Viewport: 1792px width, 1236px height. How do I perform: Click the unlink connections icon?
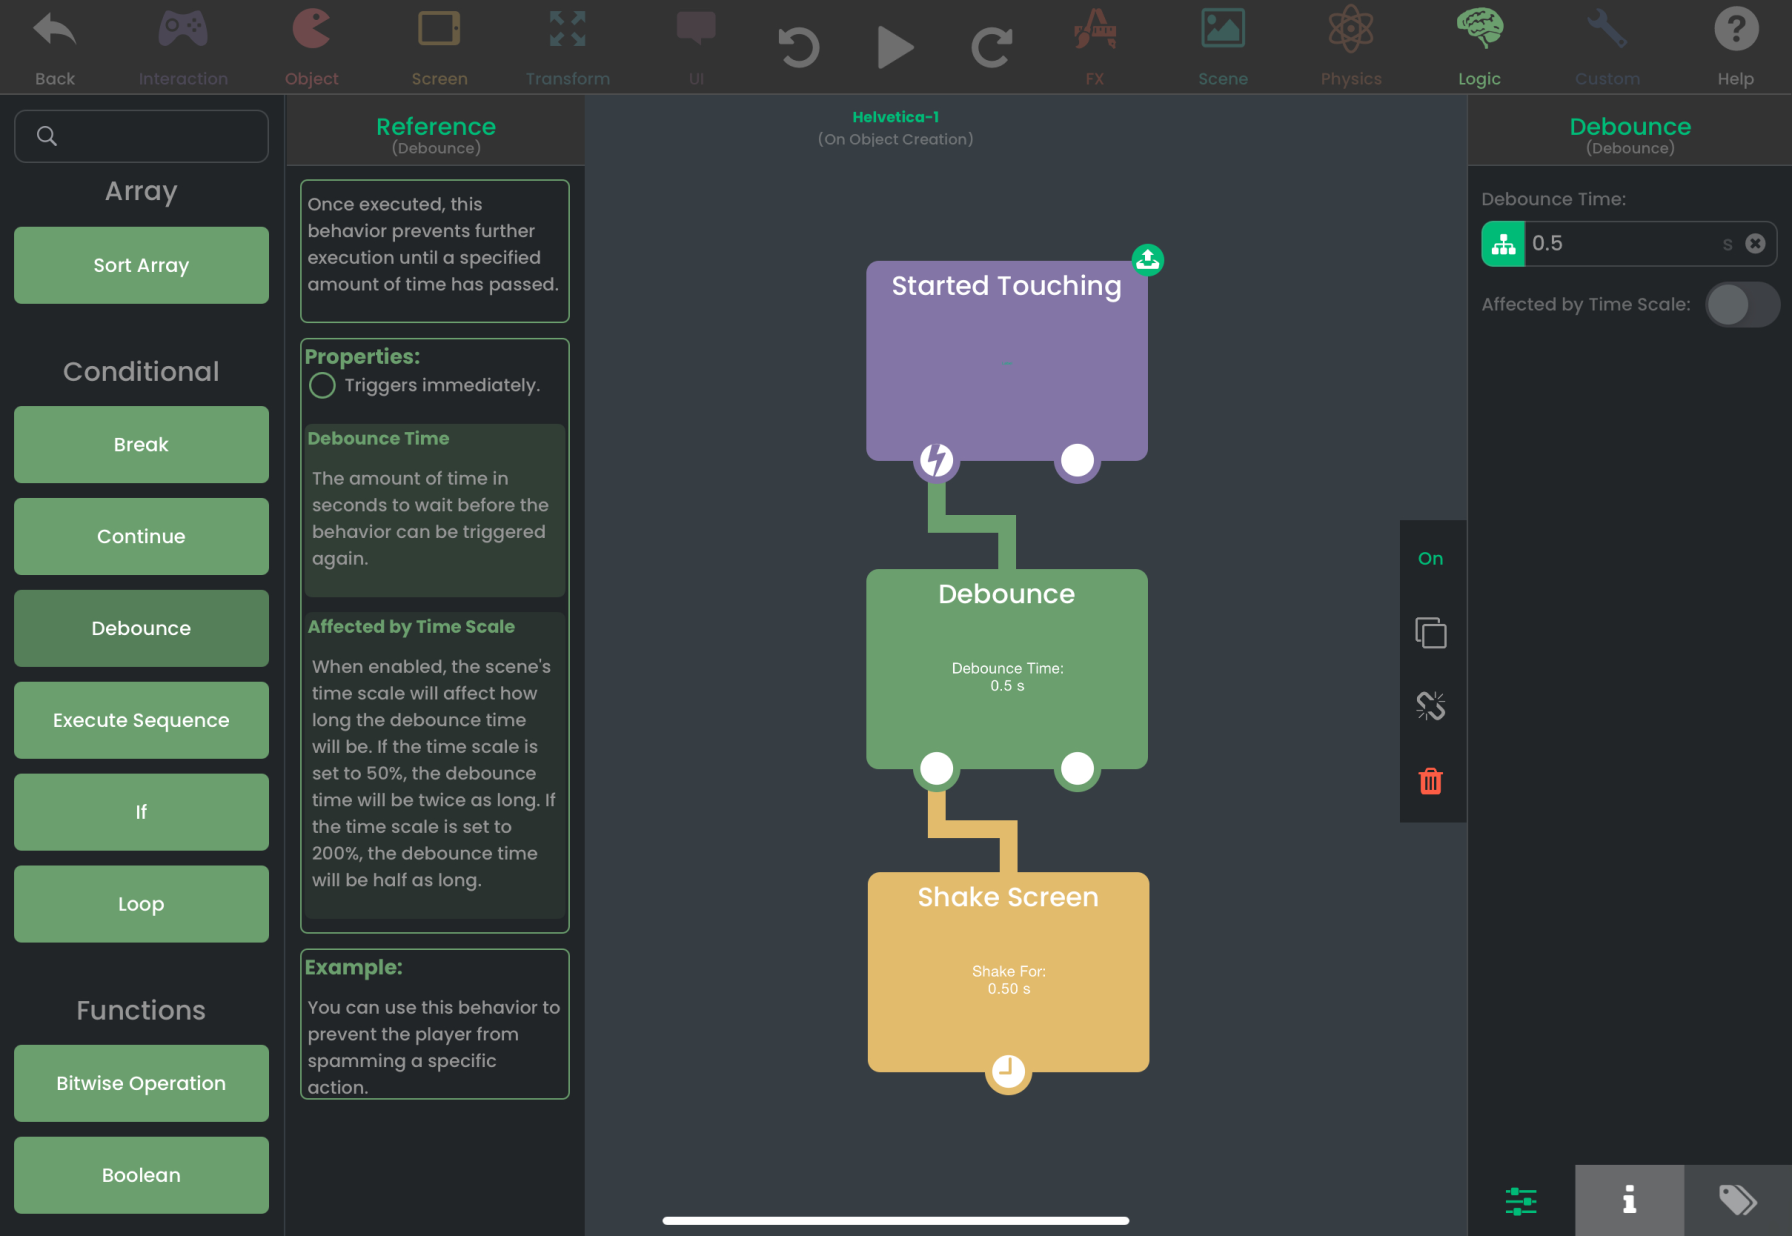click(1430, 706)
